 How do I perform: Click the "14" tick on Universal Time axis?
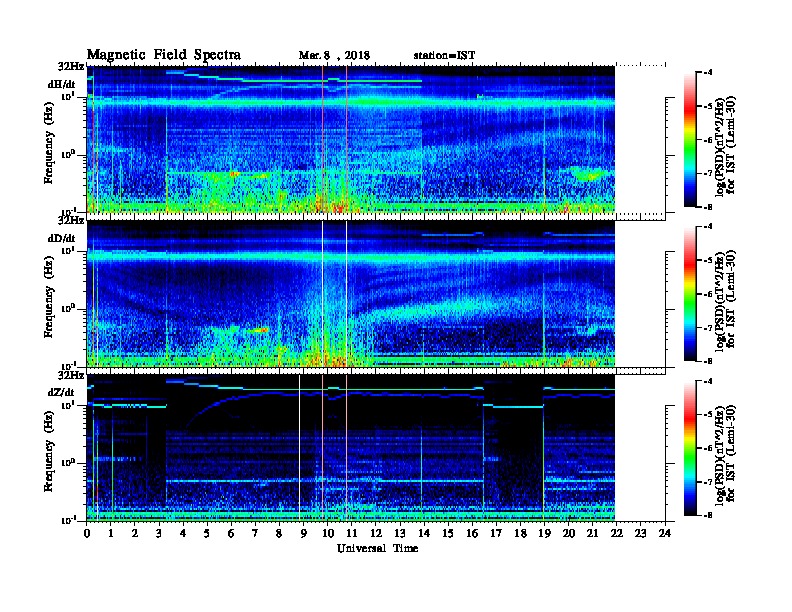click(424, 533)
